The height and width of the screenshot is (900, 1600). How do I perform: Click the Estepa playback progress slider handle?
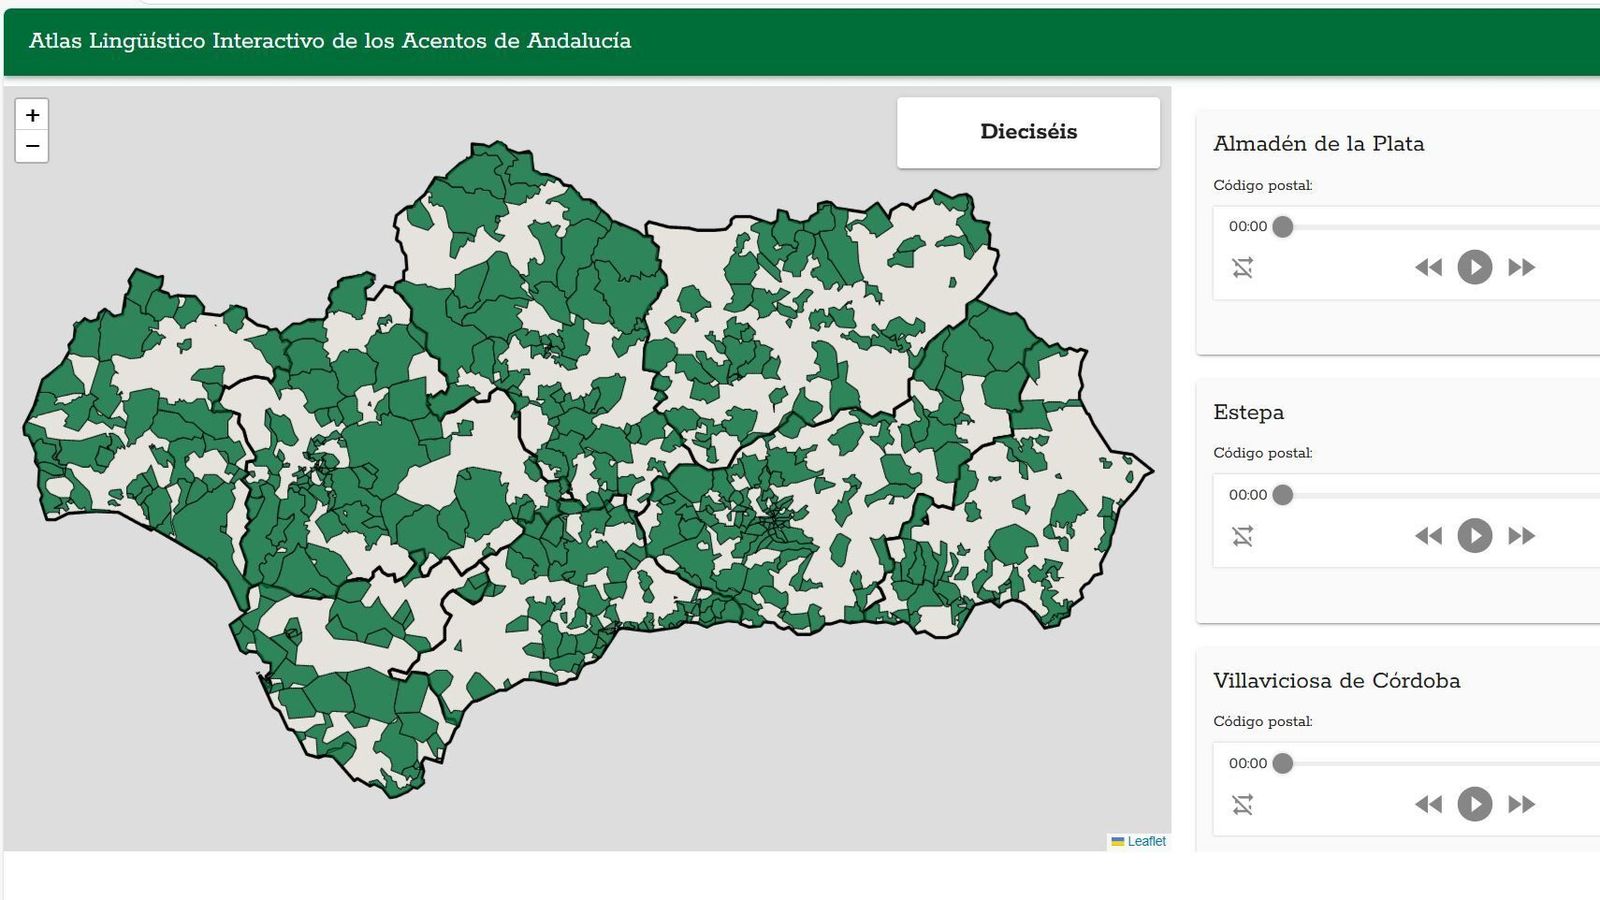point(1283,494)
